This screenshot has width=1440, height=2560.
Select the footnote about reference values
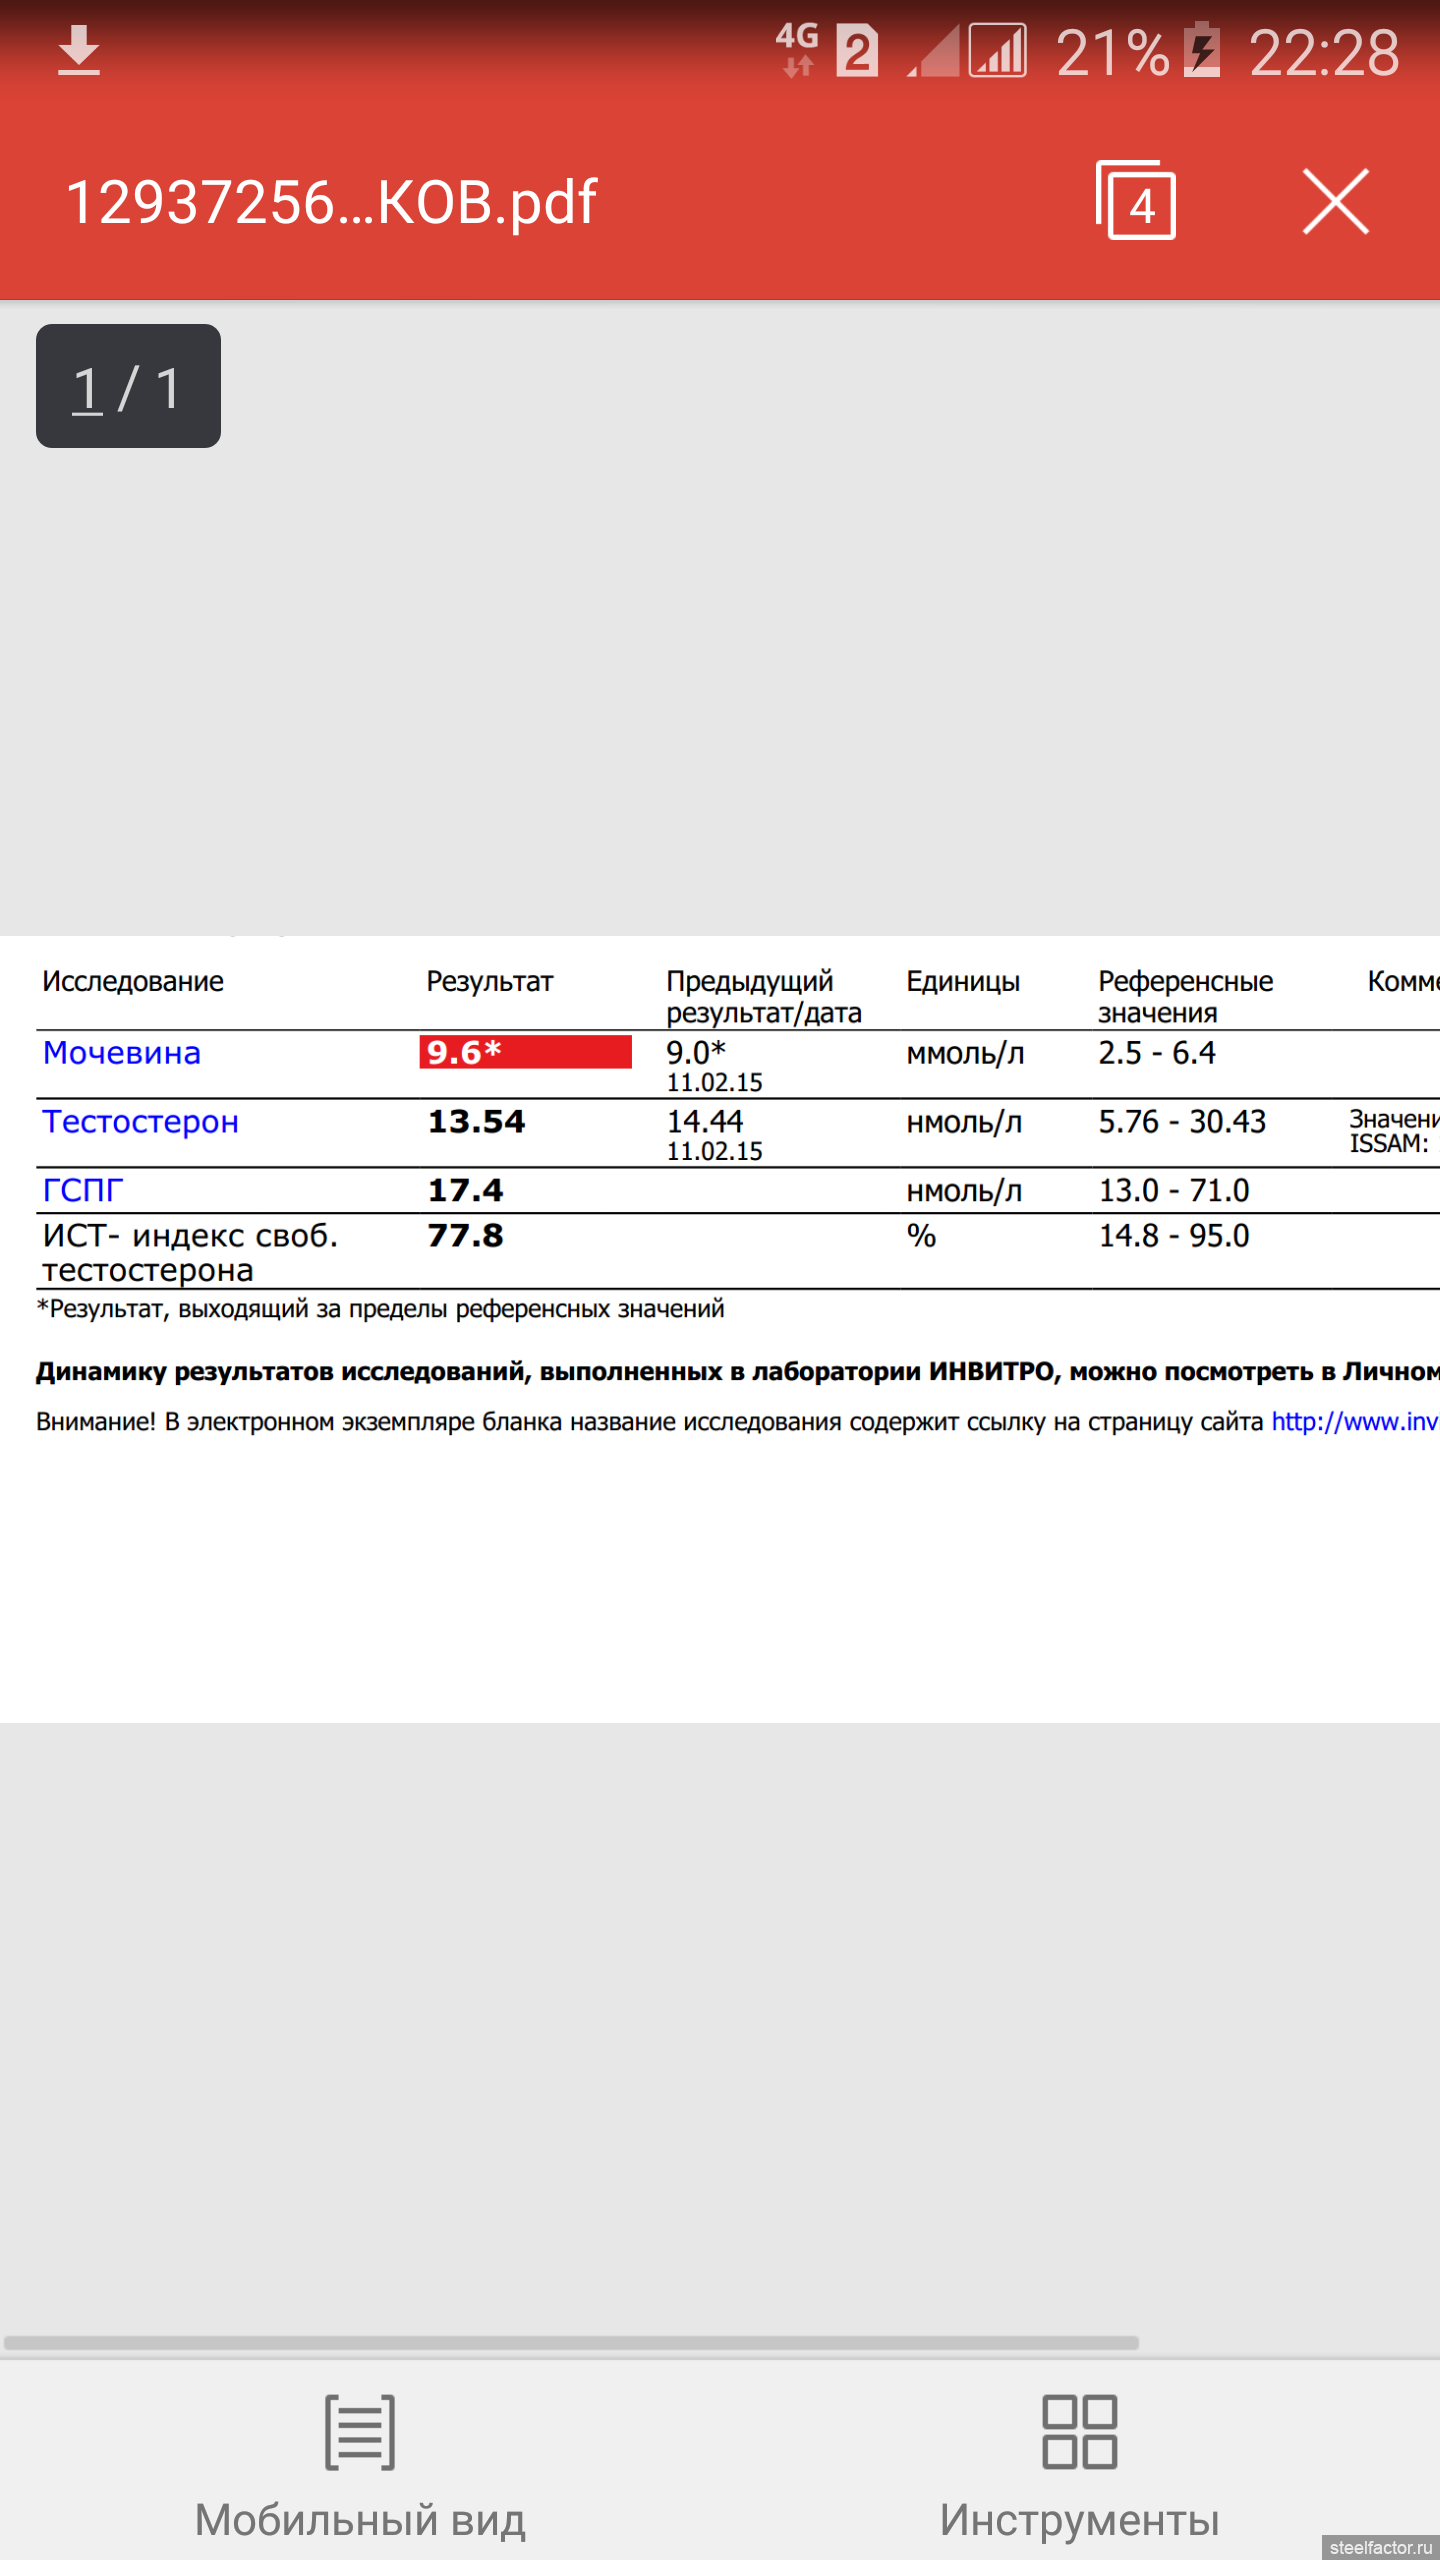pos(380,1308)
